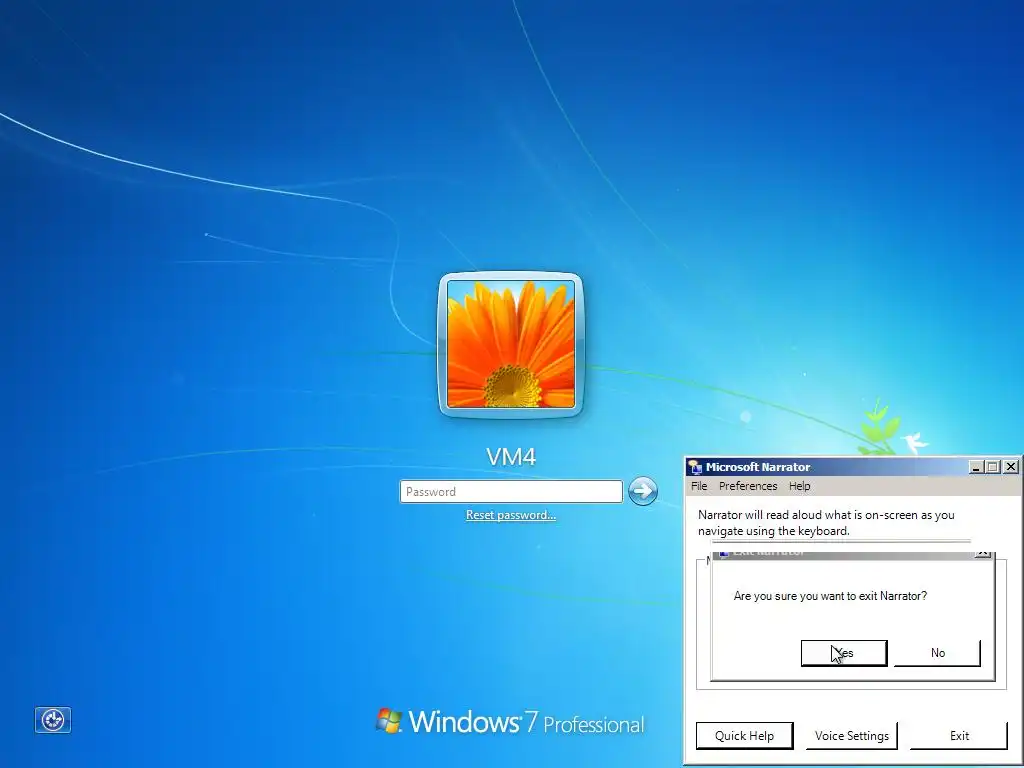The image size is (1024, 768).
Task: Open the Narrator Help menu
Action: 799,486
